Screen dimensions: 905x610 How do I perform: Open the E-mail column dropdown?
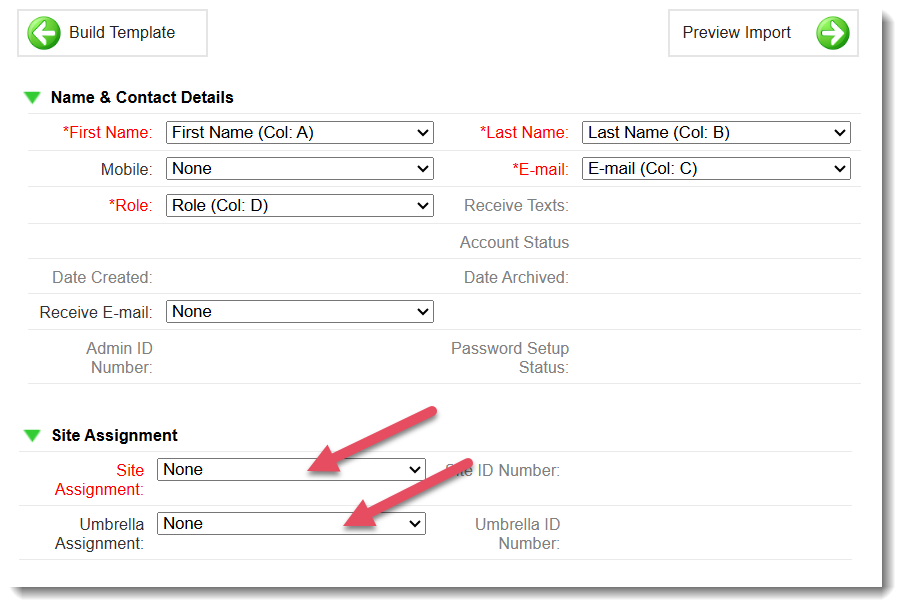[716, 169]
